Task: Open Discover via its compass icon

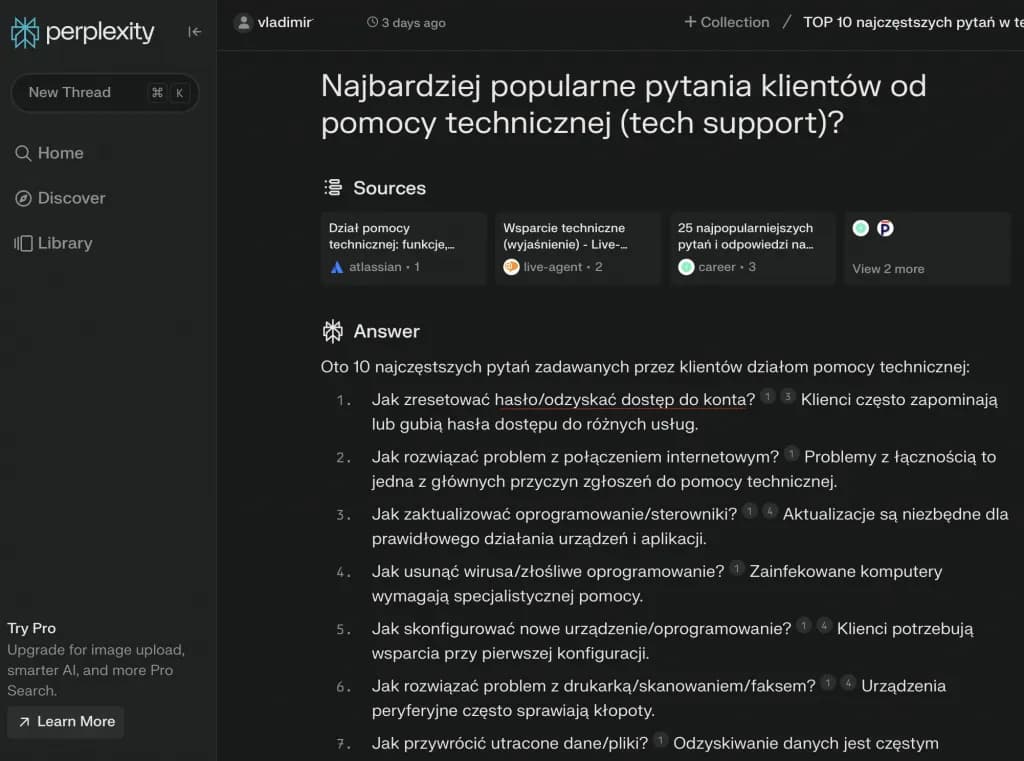Action: (22, 198)
